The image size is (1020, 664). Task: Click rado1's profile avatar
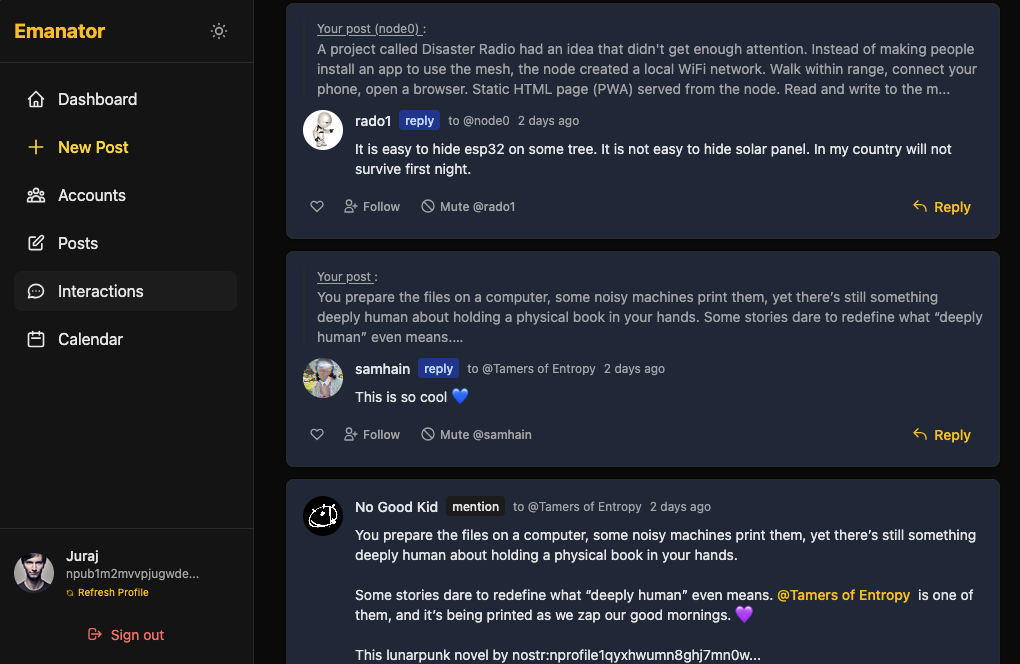point(323,130)
